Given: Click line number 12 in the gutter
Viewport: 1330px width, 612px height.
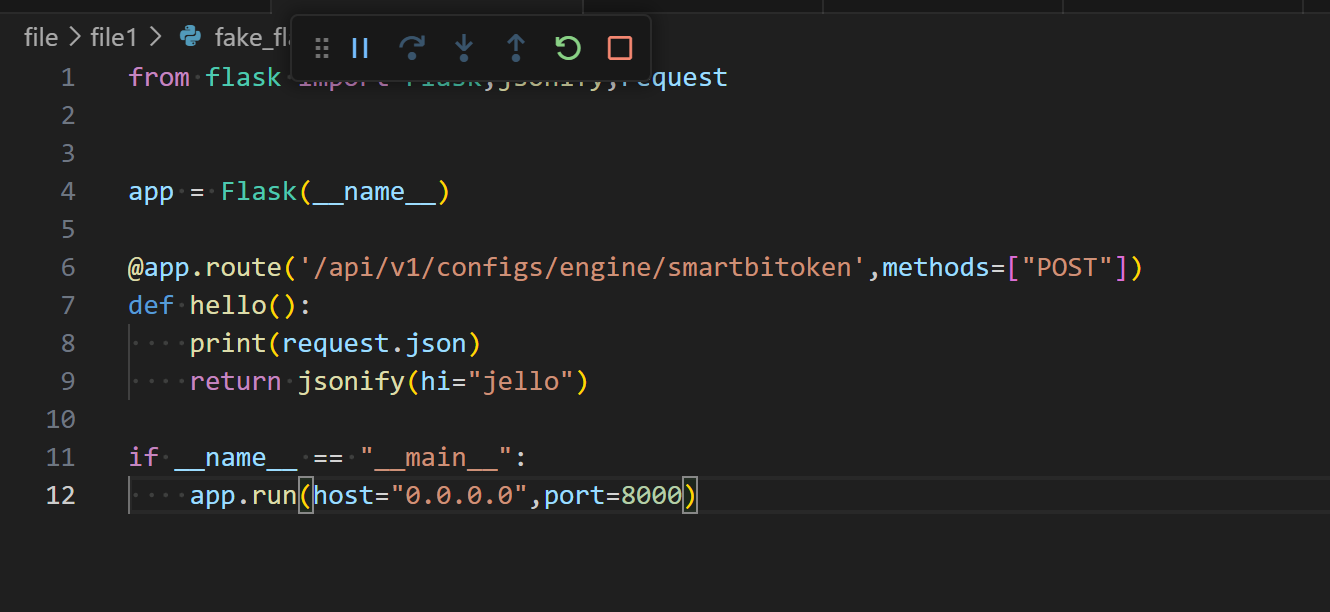Looking at the screenshot, I should pos(60,495).
